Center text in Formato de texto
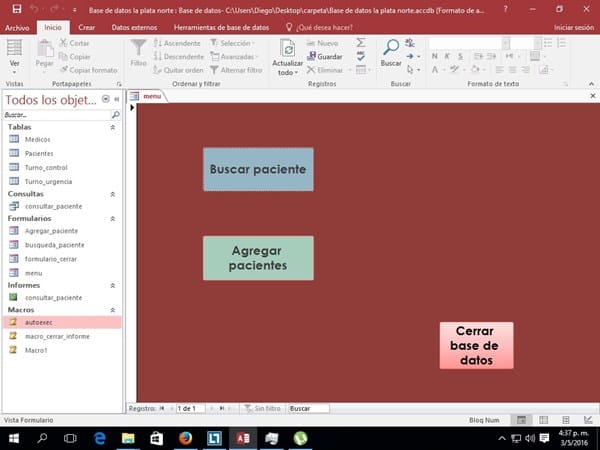 click(x=512, y=70)
